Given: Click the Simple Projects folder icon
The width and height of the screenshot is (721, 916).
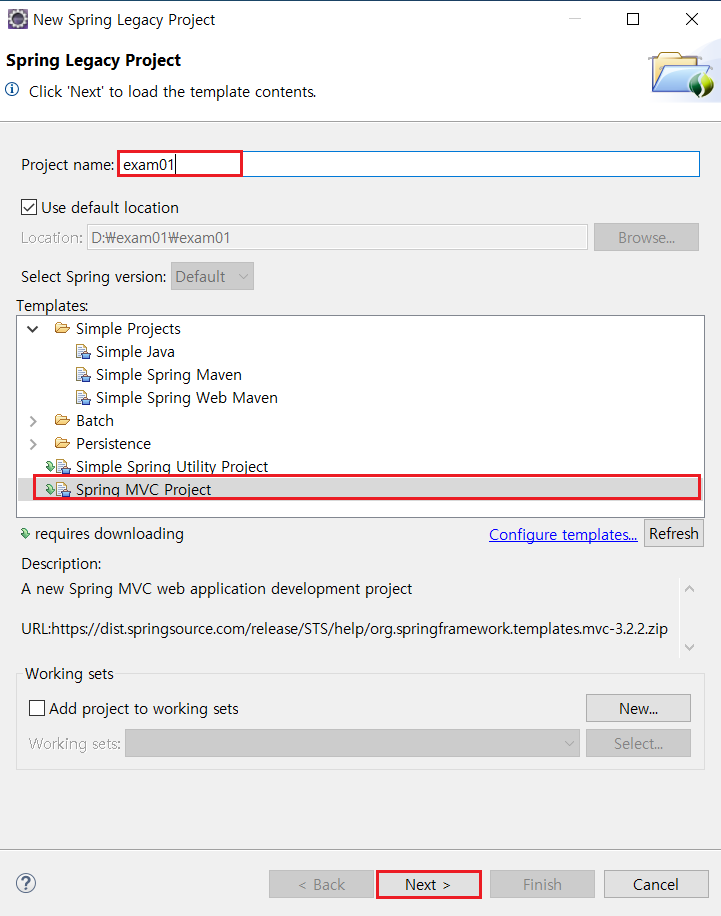Looking at the screenshot, I should [63, 328].
